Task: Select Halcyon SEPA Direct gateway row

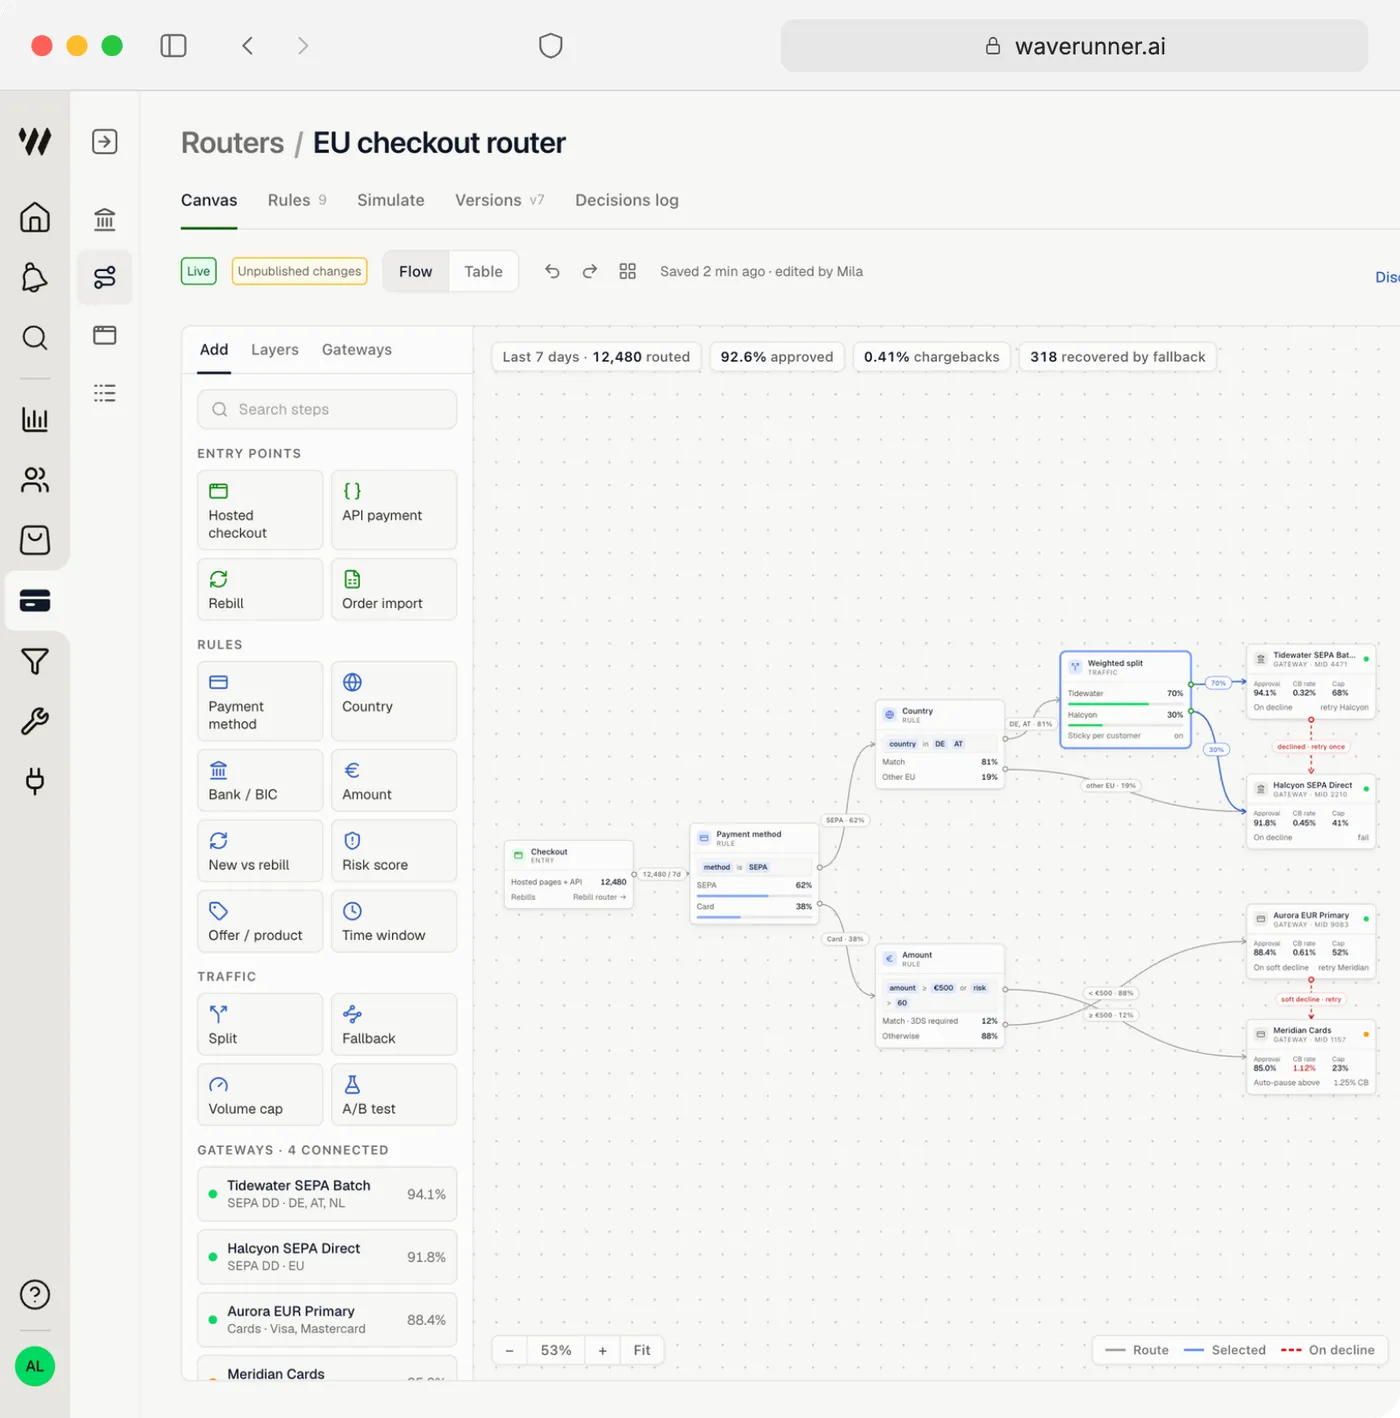Action: click(327, 1257)
